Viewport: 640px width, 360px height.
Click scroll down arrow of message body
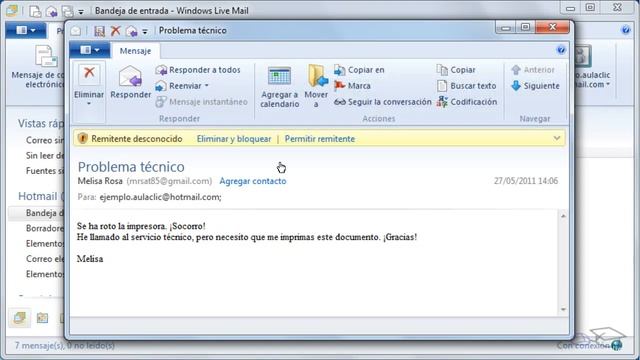pyautogui.click(x=563, y=309)
